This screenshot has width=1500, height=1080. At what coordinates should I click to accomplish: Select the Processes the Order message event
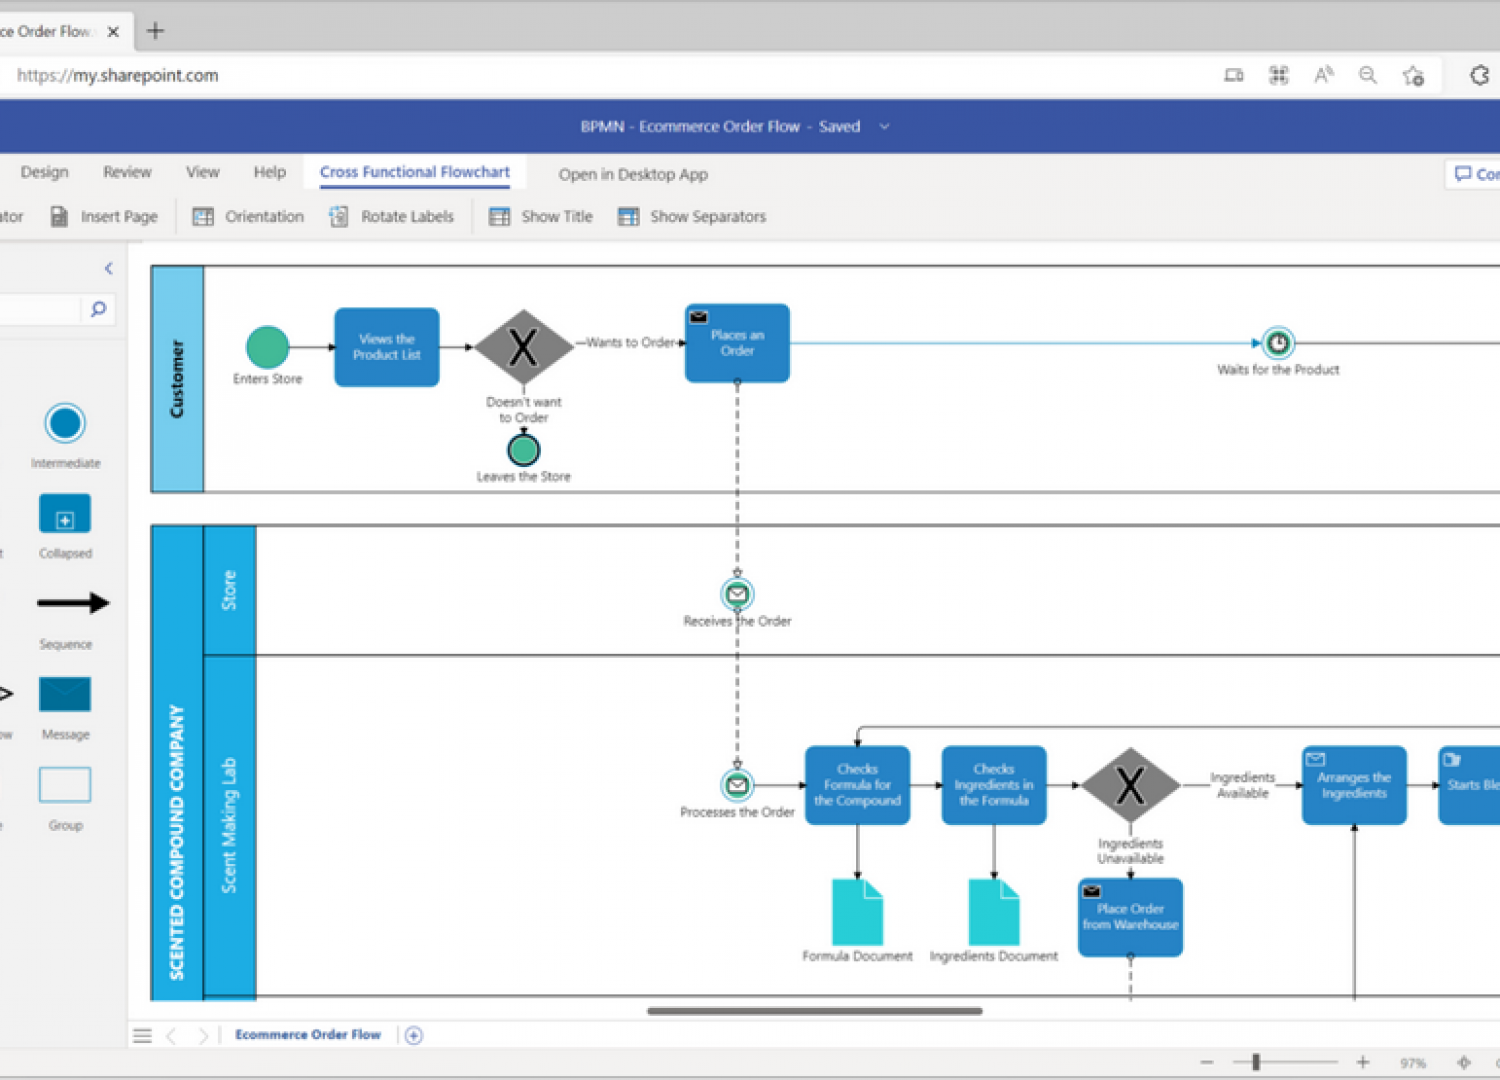point(737,785)
